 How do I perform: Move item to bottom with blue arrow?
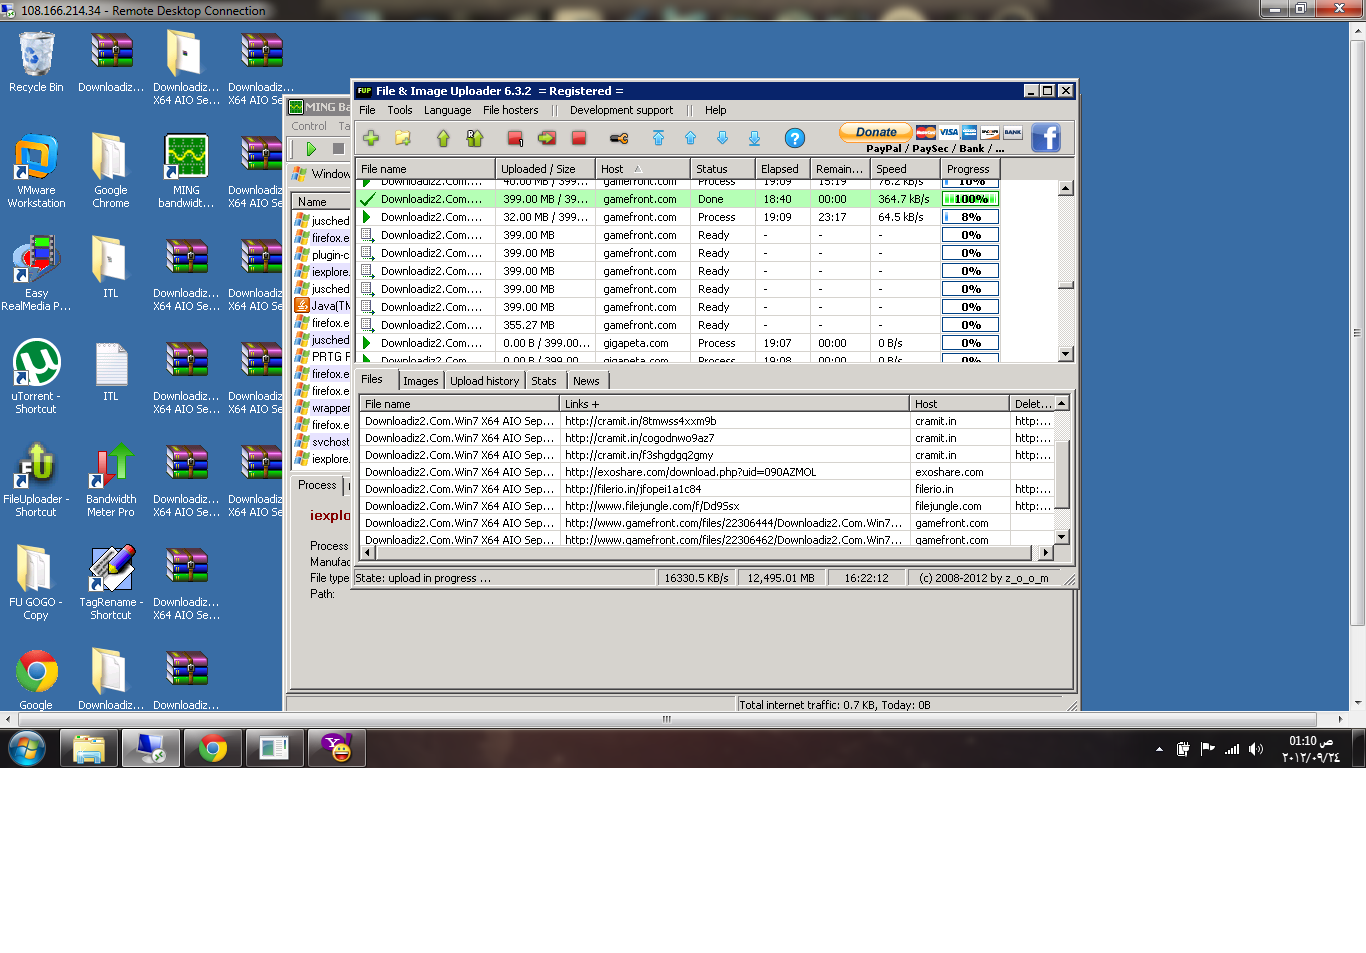pyautogui.click(x=754, y=138)
